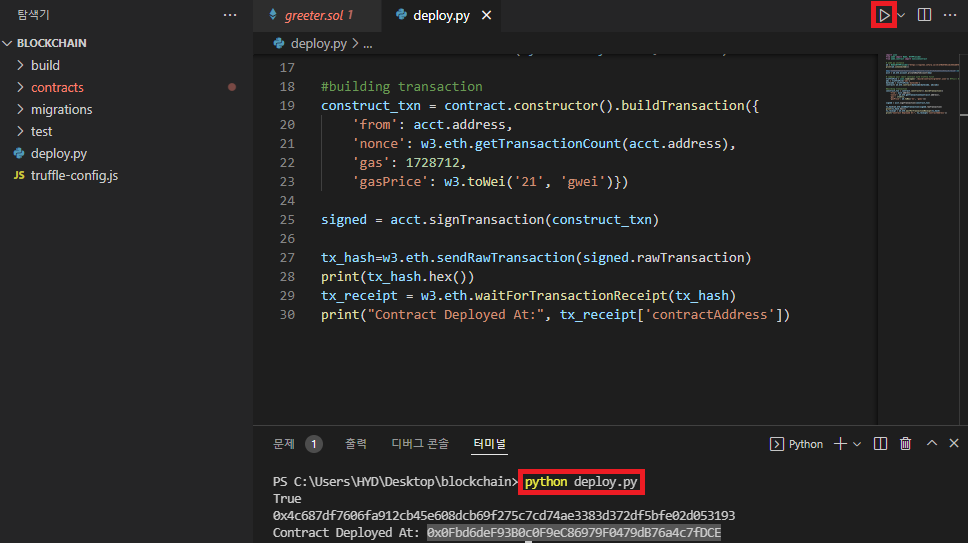Close the deploy.py tab

tap(486, 15)
